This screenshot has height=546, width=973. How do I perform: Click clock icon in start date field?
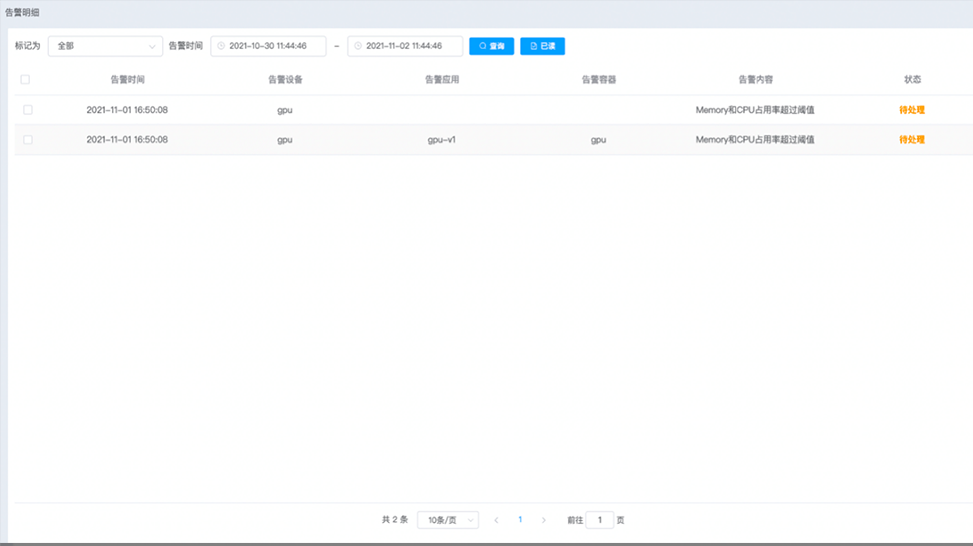(221, 46)
